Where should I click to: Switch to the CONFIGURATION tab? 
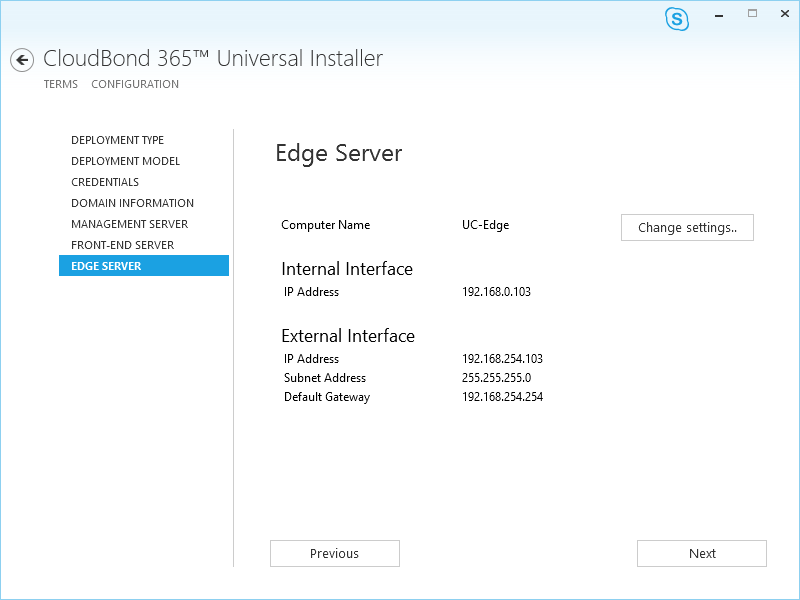point(135,84)
